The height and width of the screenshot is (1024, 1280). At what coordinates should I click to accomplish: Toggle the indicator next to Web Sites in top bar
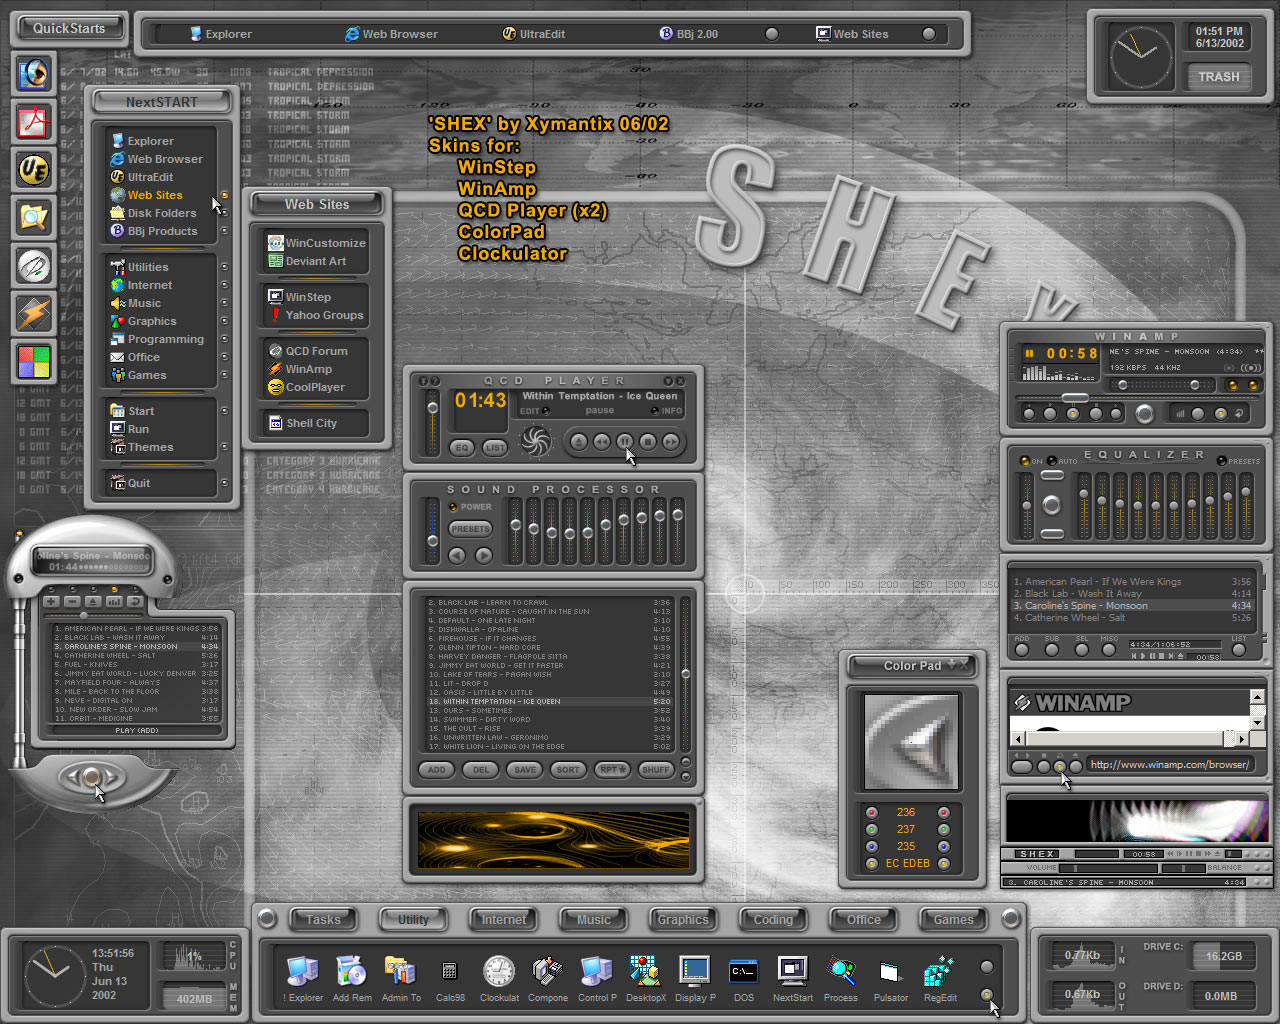(x=929, y=34)
